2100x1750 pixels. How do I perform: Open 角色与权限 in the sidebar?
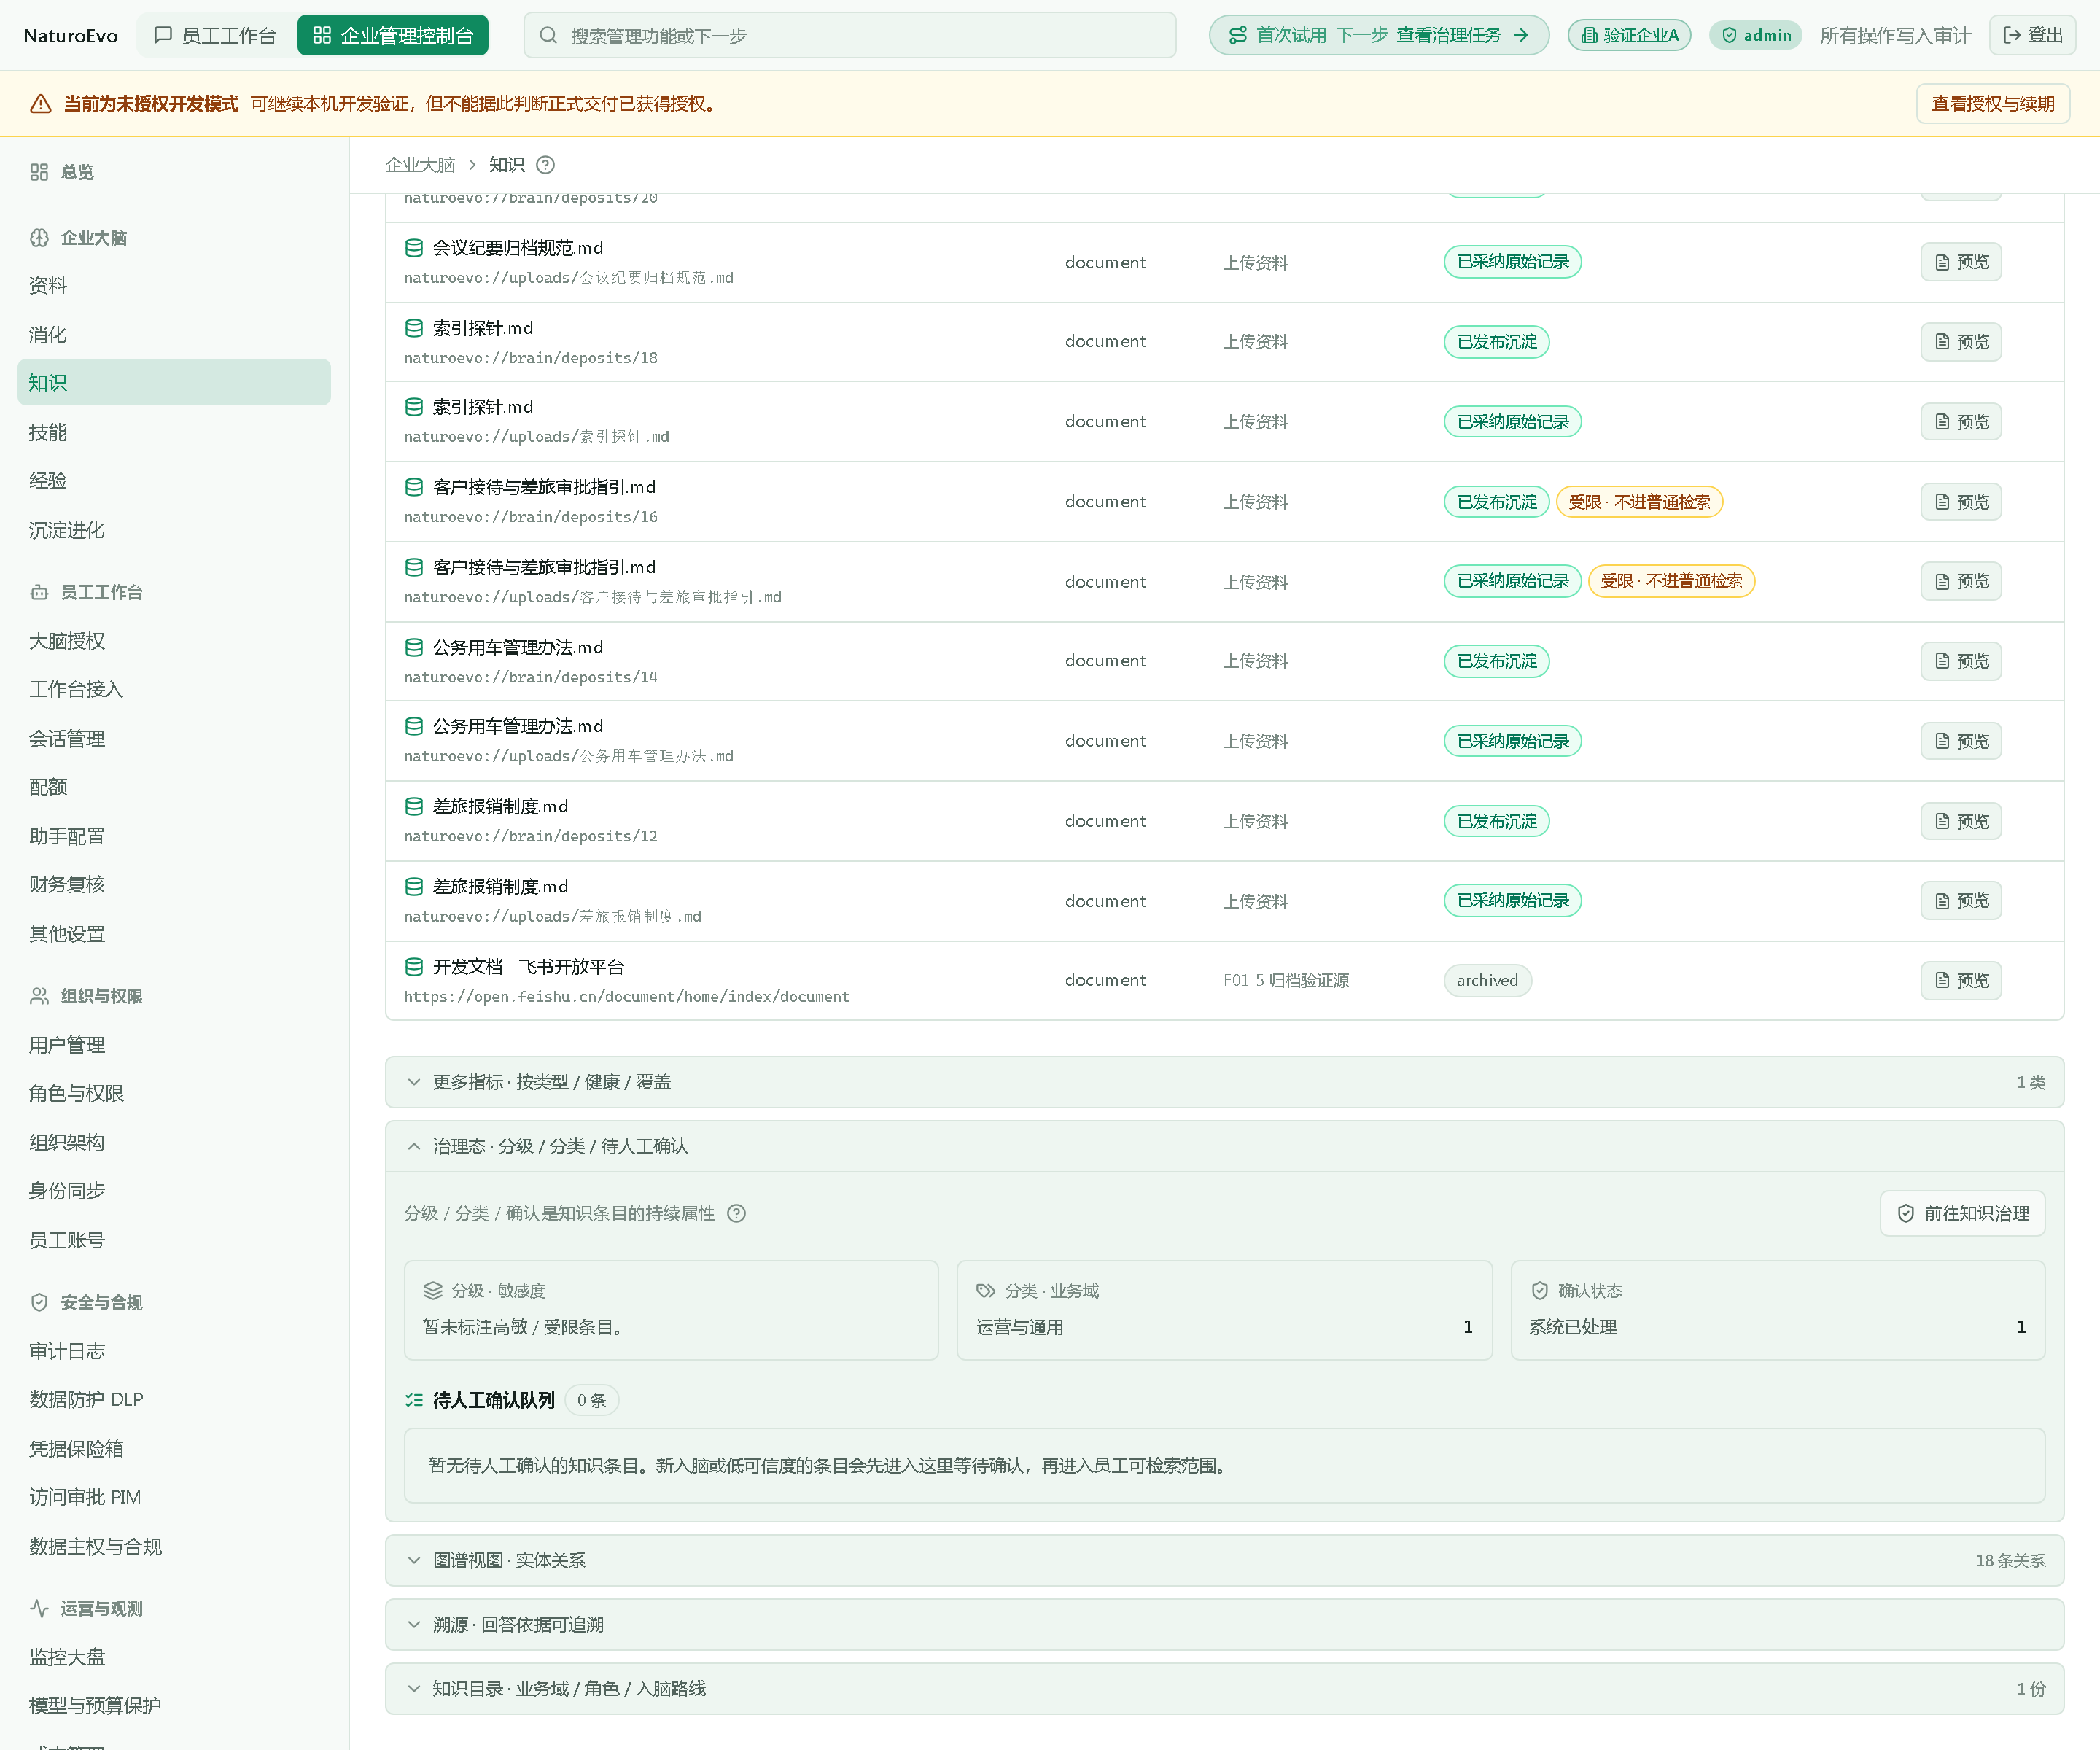[174, 1093]
